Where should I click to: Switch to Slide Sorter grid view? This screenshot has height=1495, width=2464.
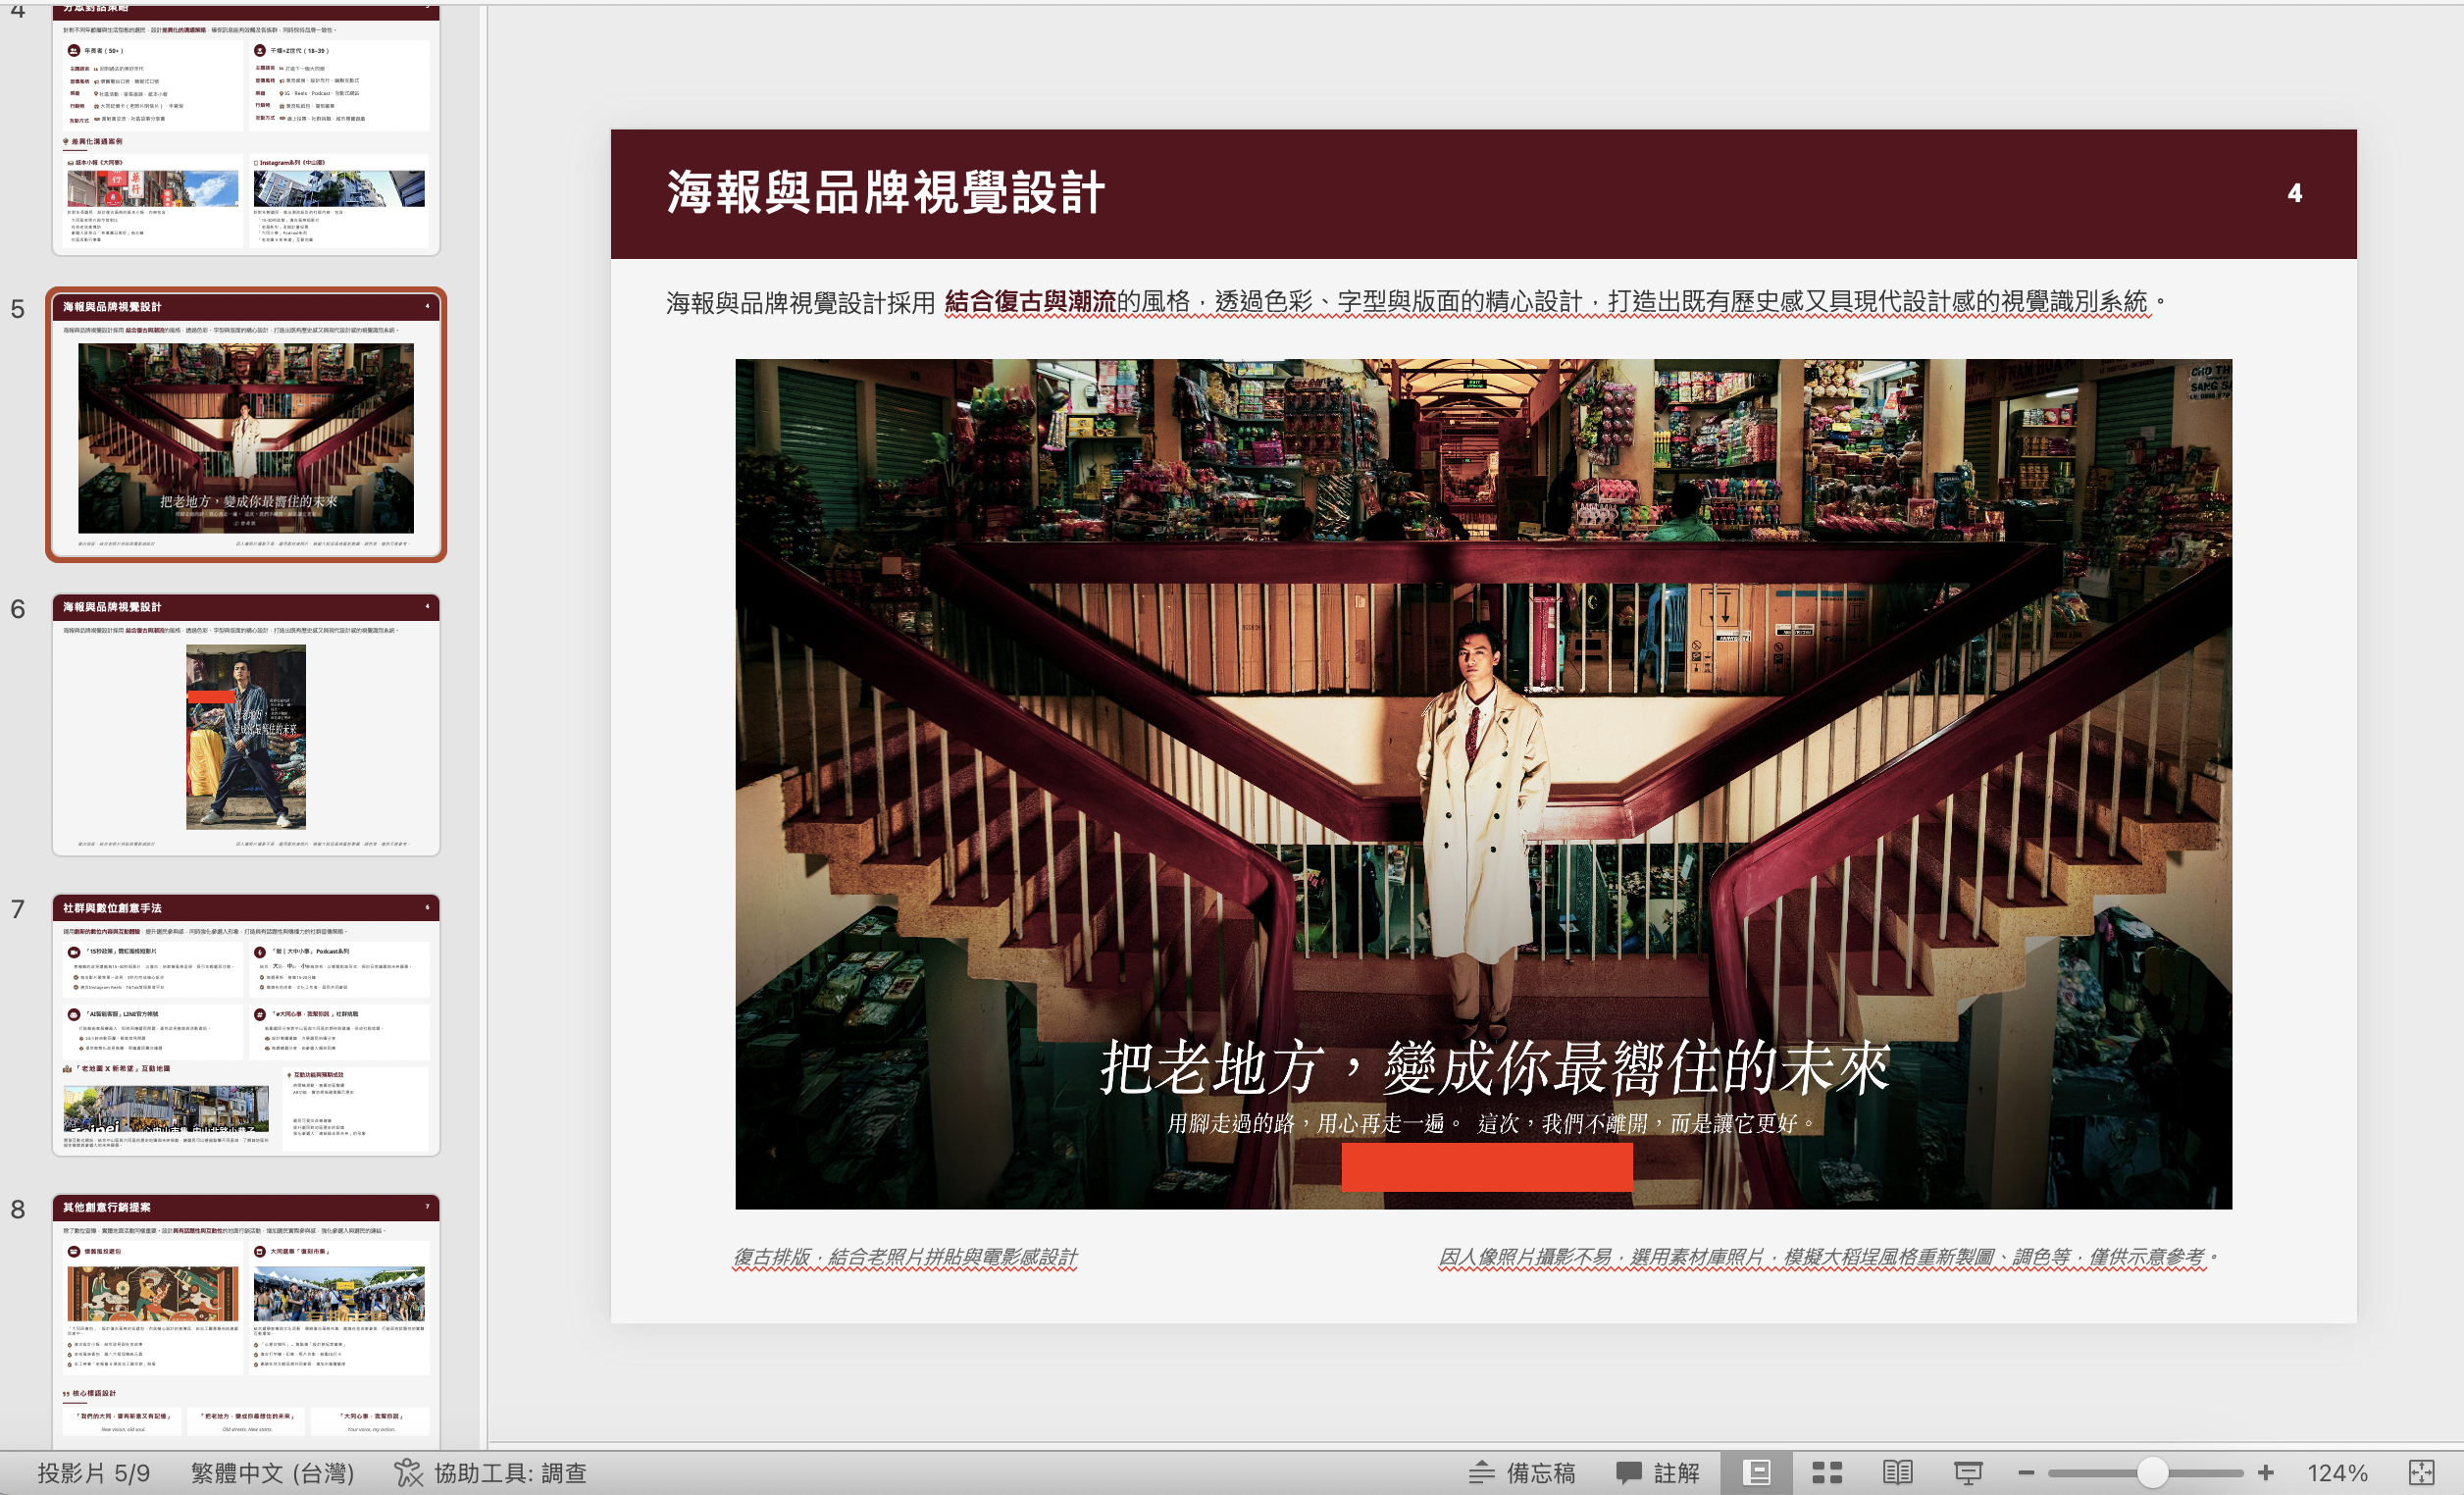point(1827,1472)
